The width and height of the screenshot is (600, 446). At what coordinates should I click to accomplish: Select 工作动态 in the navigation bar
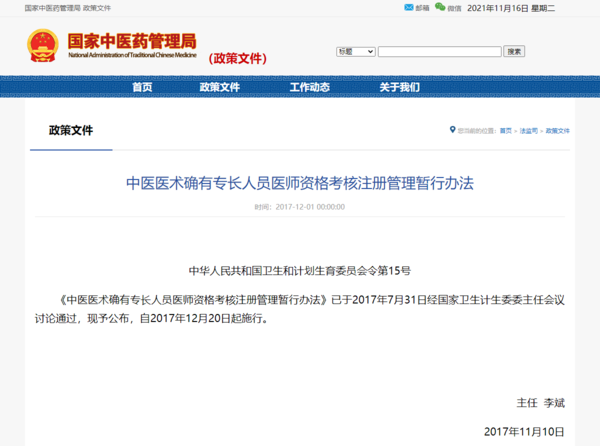(309, 87)
